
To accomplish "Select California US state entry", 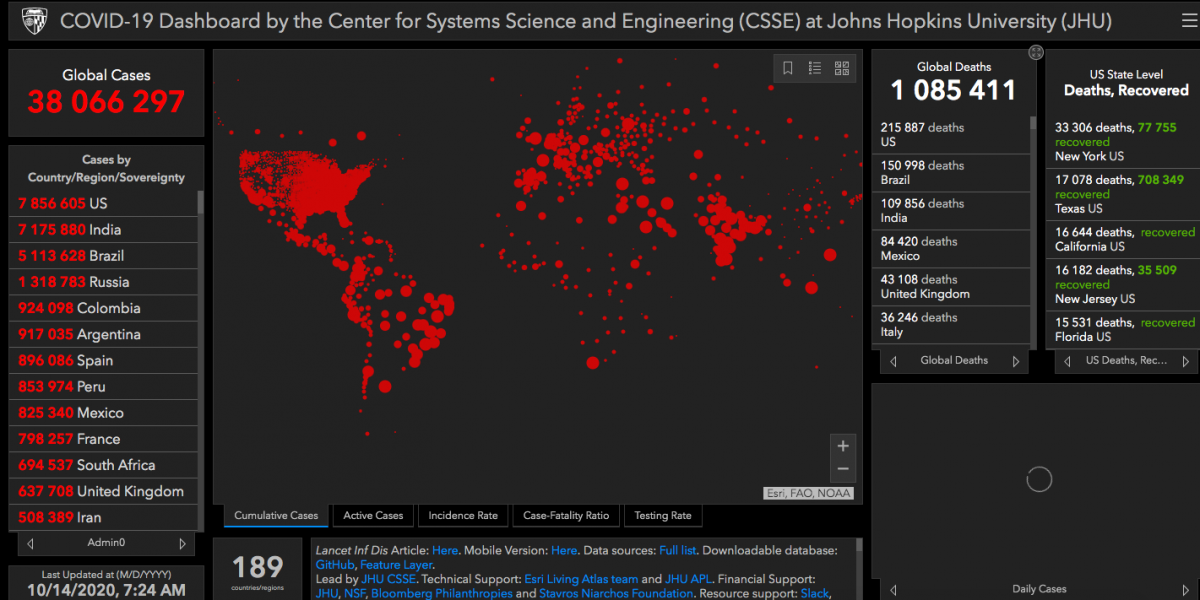I will 1124,239.
